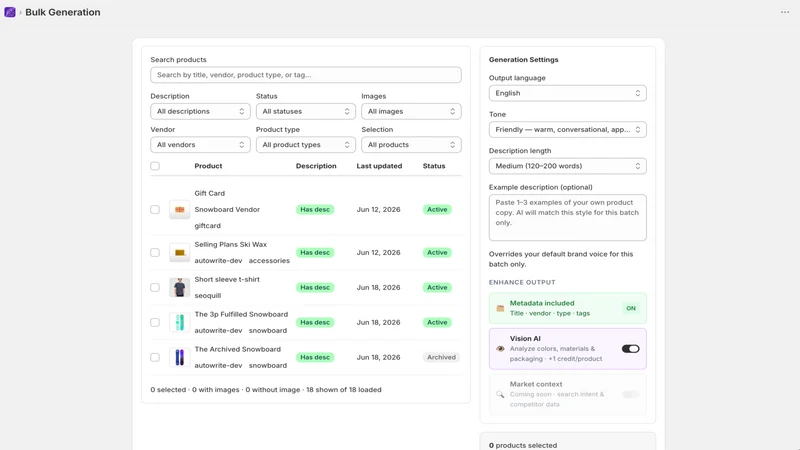Focus the Search products input field
Image resolution: width=800 pixels, height=450 pixels.
click(x=306, y=74)
